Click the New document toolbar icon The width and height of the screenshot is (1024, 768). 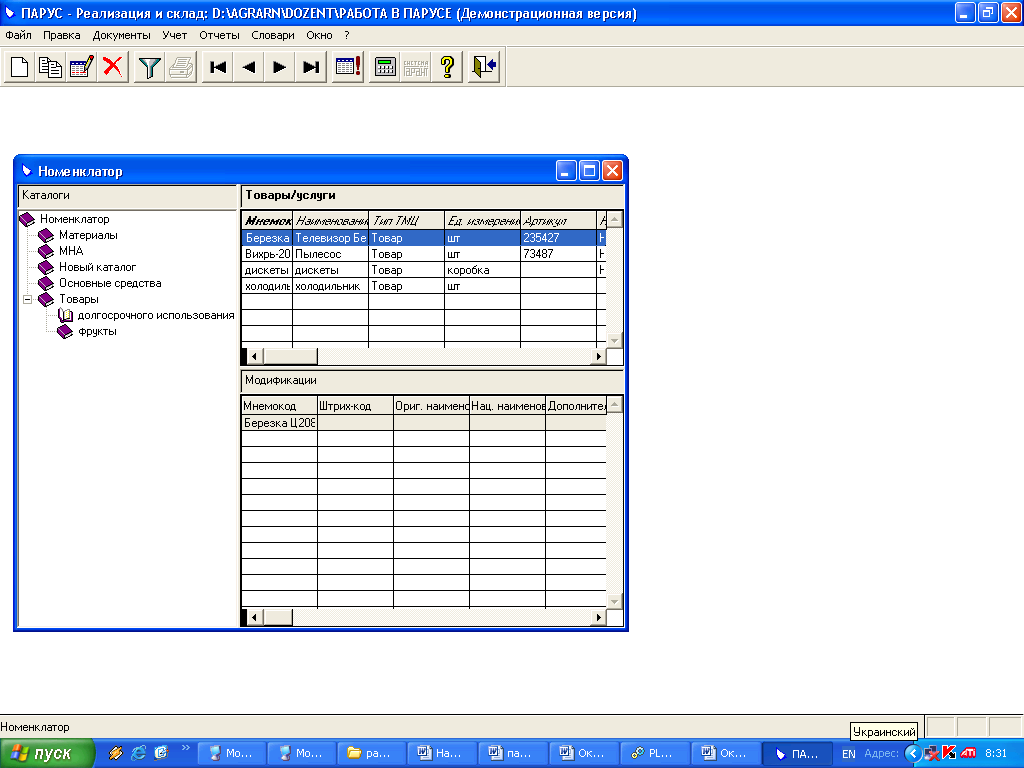20,67
